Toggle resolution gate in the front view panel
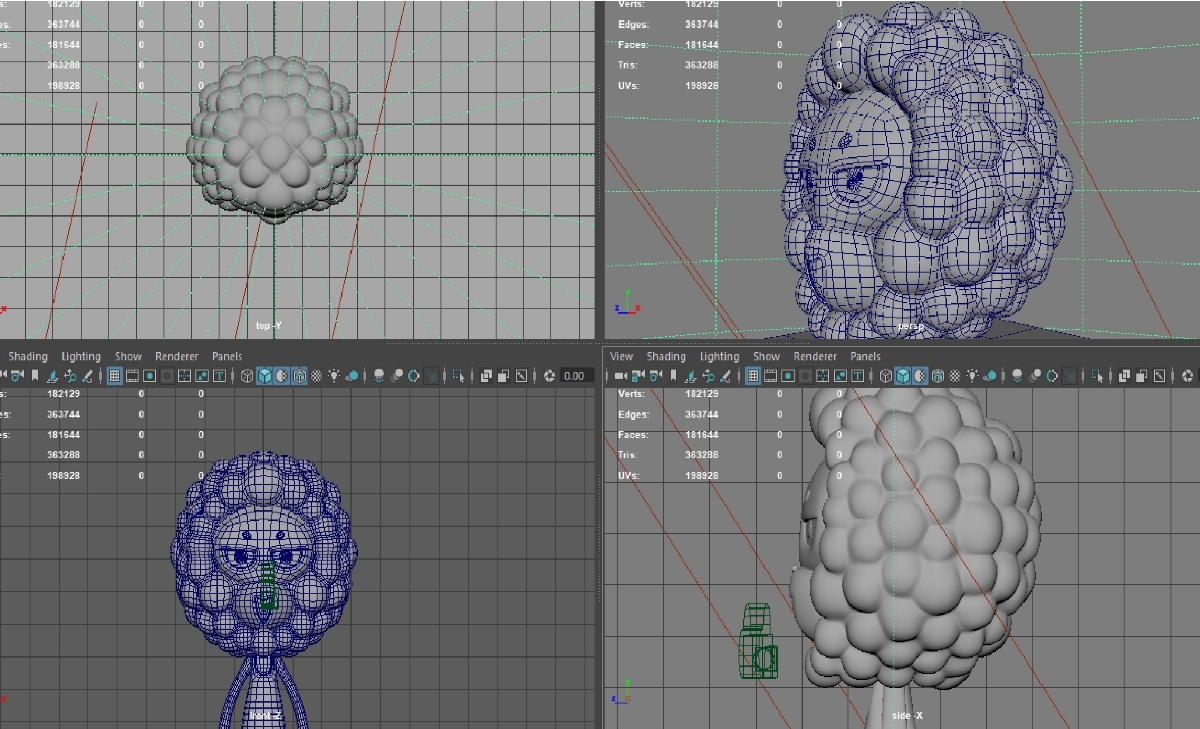 click(150, 376)
